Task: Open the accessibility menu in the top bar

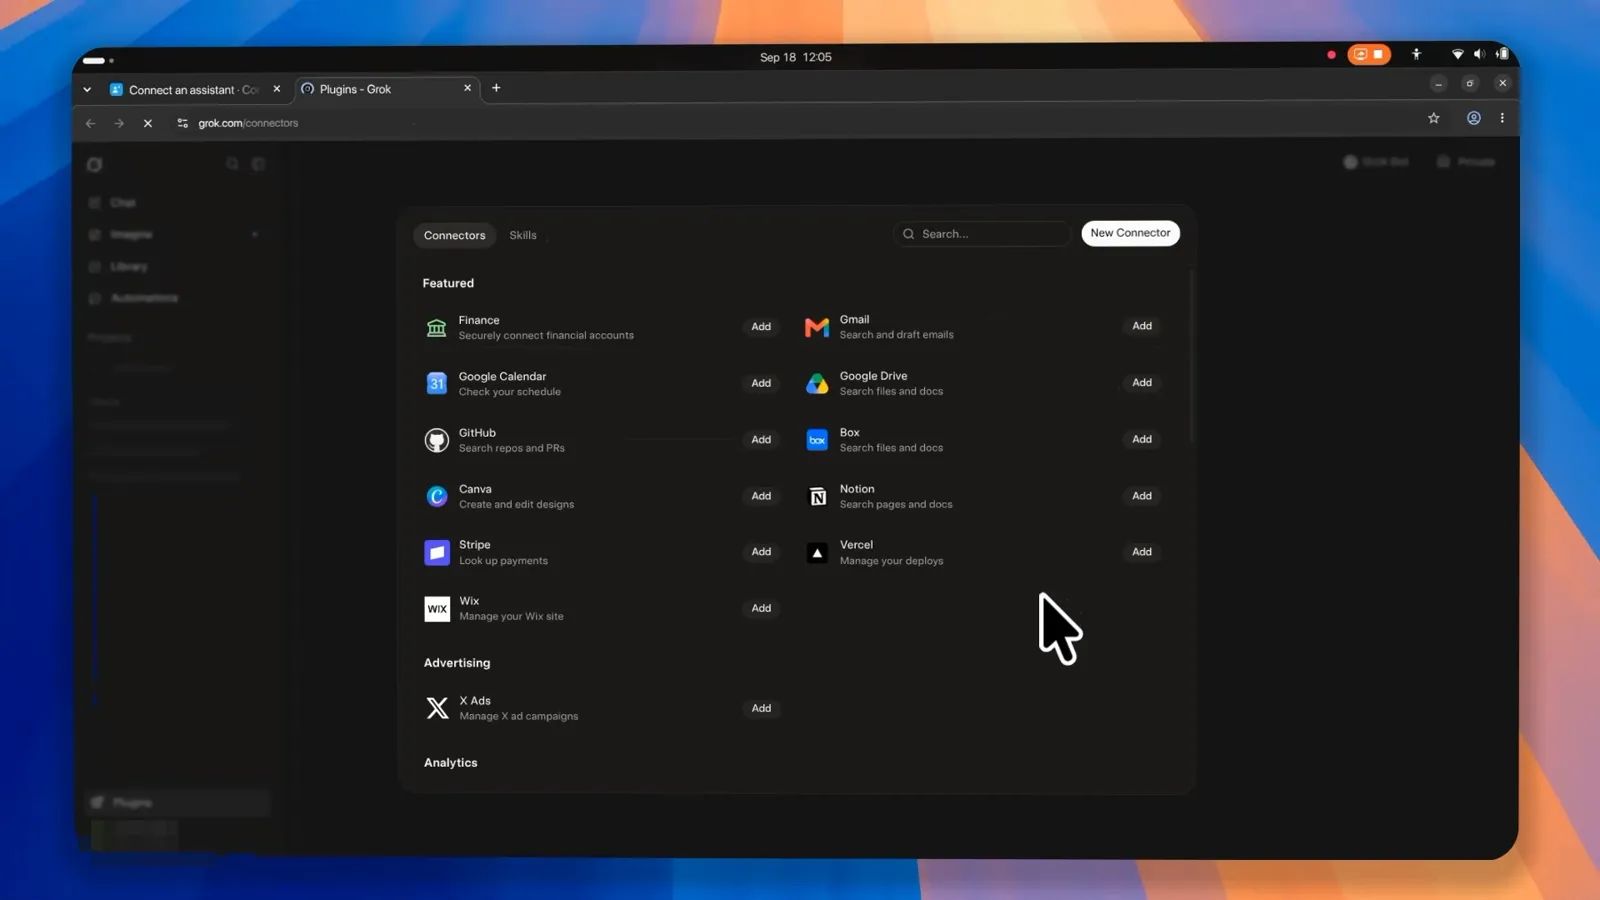Action: (1416, 54)
